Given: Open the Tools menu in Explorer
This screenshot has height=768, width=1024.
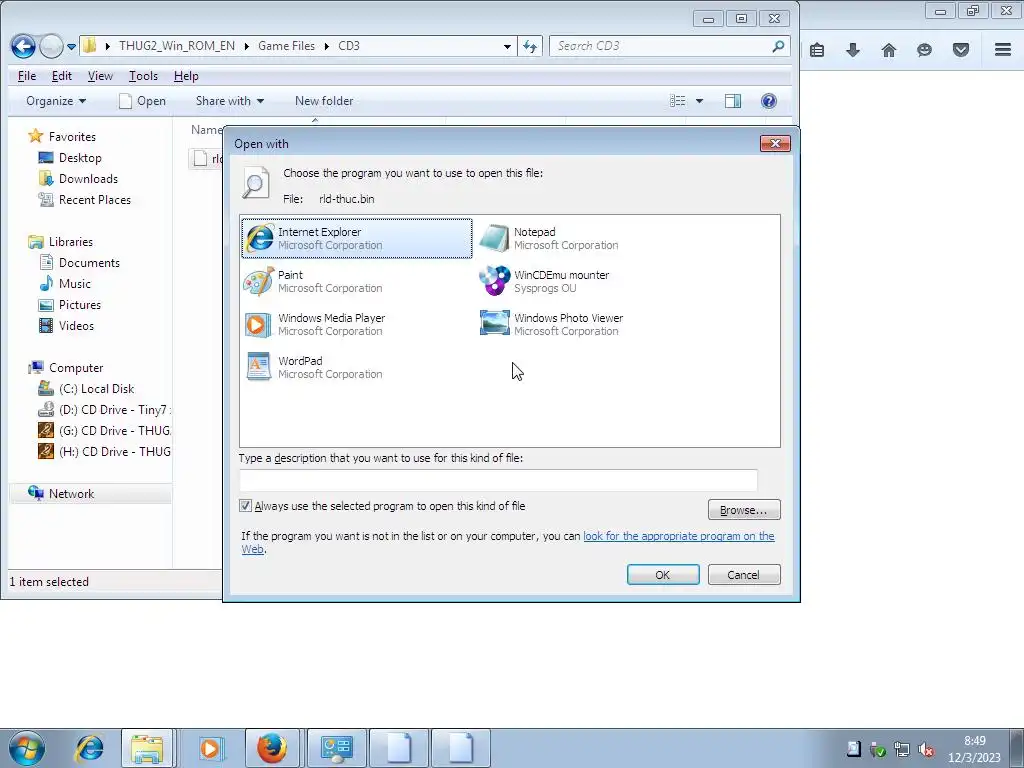Looking at the screenshot, I should (143, 76).
